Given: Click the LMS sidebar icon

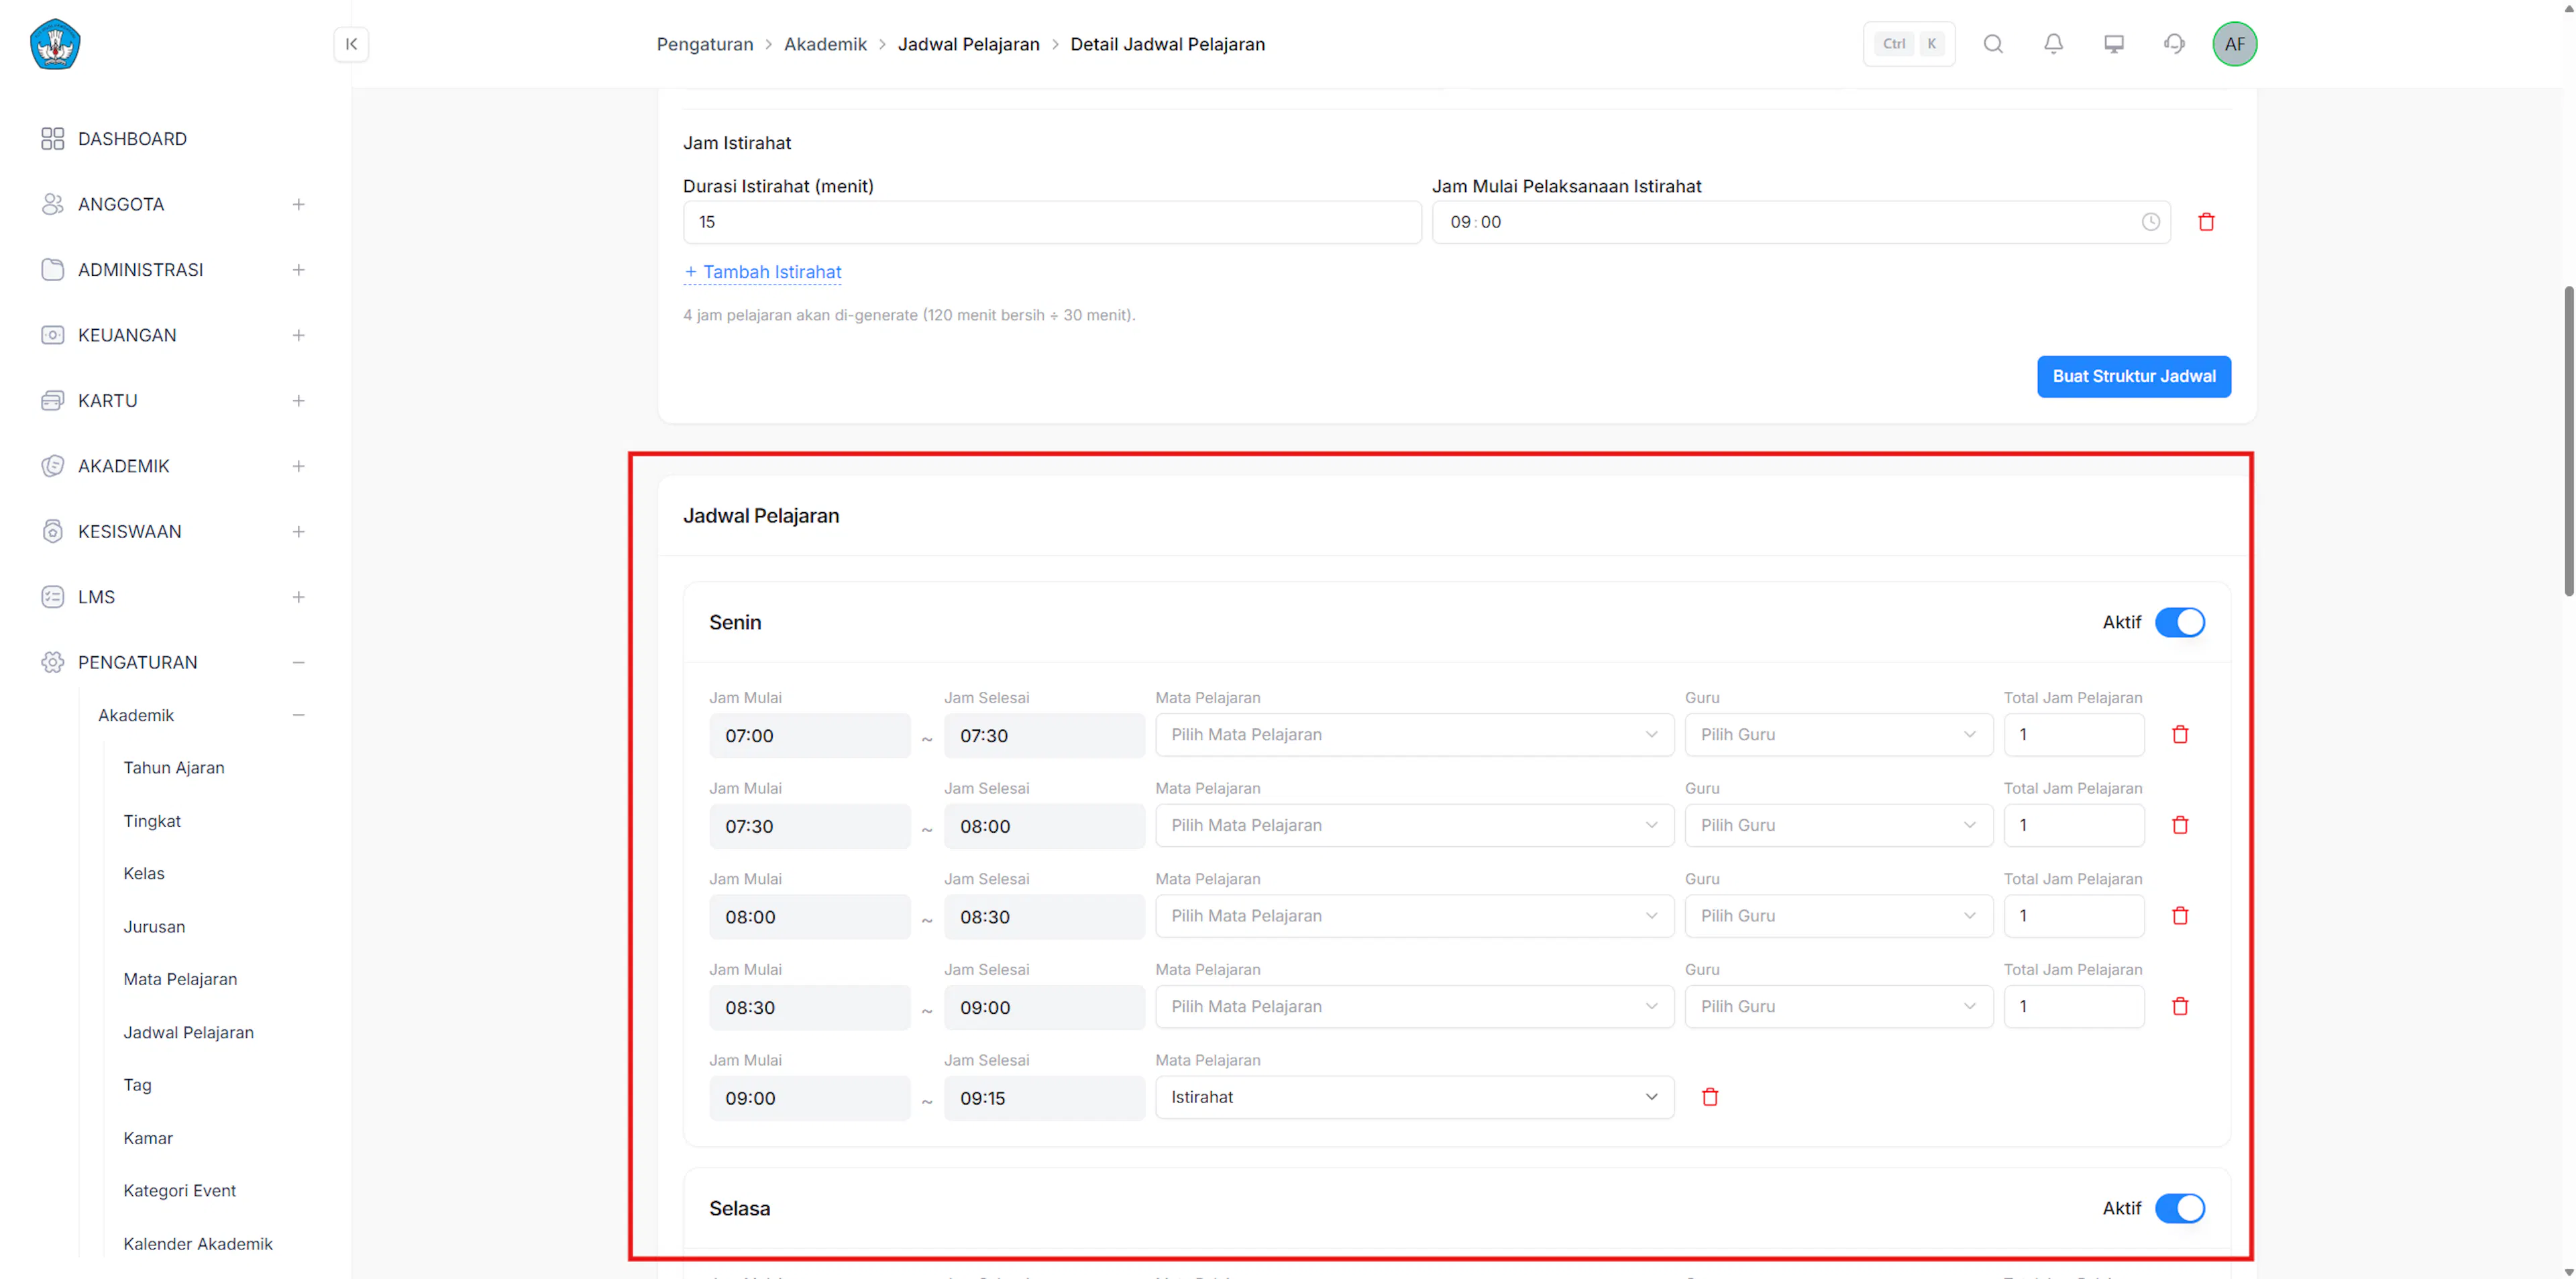Looking at the screenshot, I should pos(53,597).
